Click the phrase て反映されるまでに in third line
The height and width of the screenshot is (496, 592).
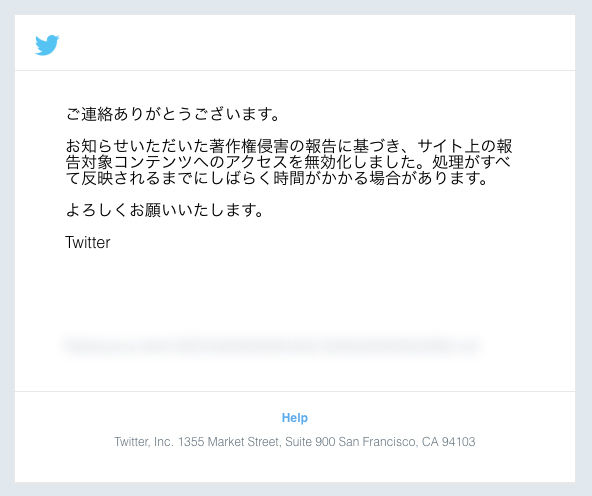pos(137,178)
